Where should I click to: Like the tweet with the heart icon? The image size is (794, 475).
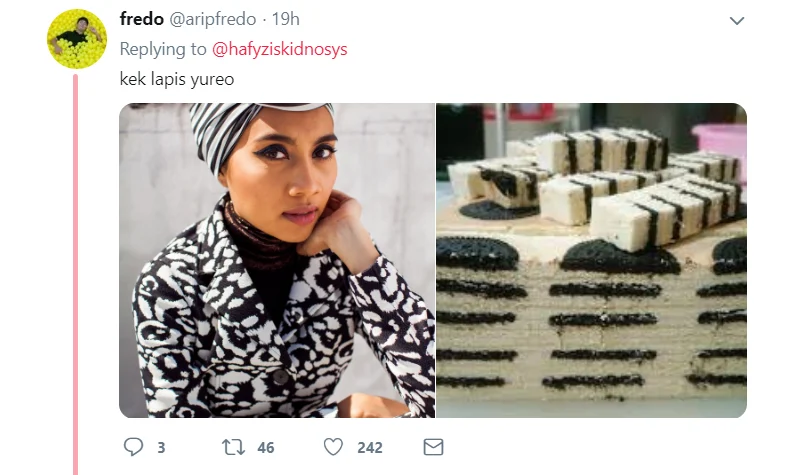(333, 447)
